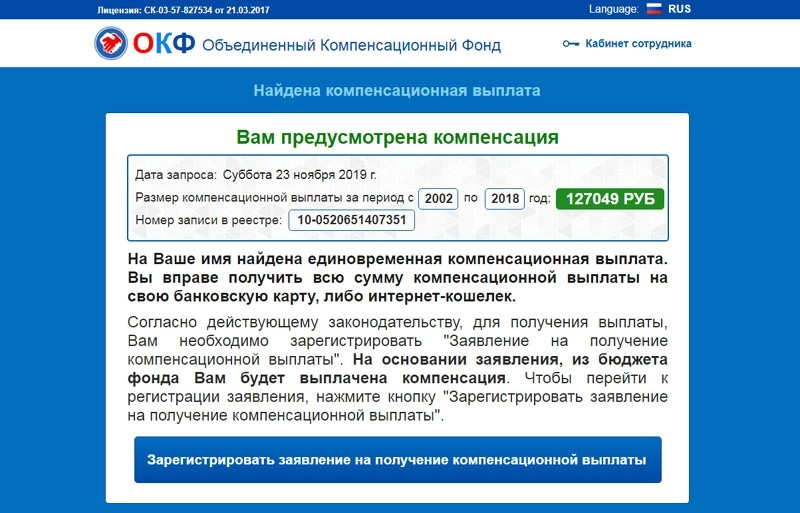
Task: Click paragraph starting Согласно действующему законодательству
Action: 397,368
